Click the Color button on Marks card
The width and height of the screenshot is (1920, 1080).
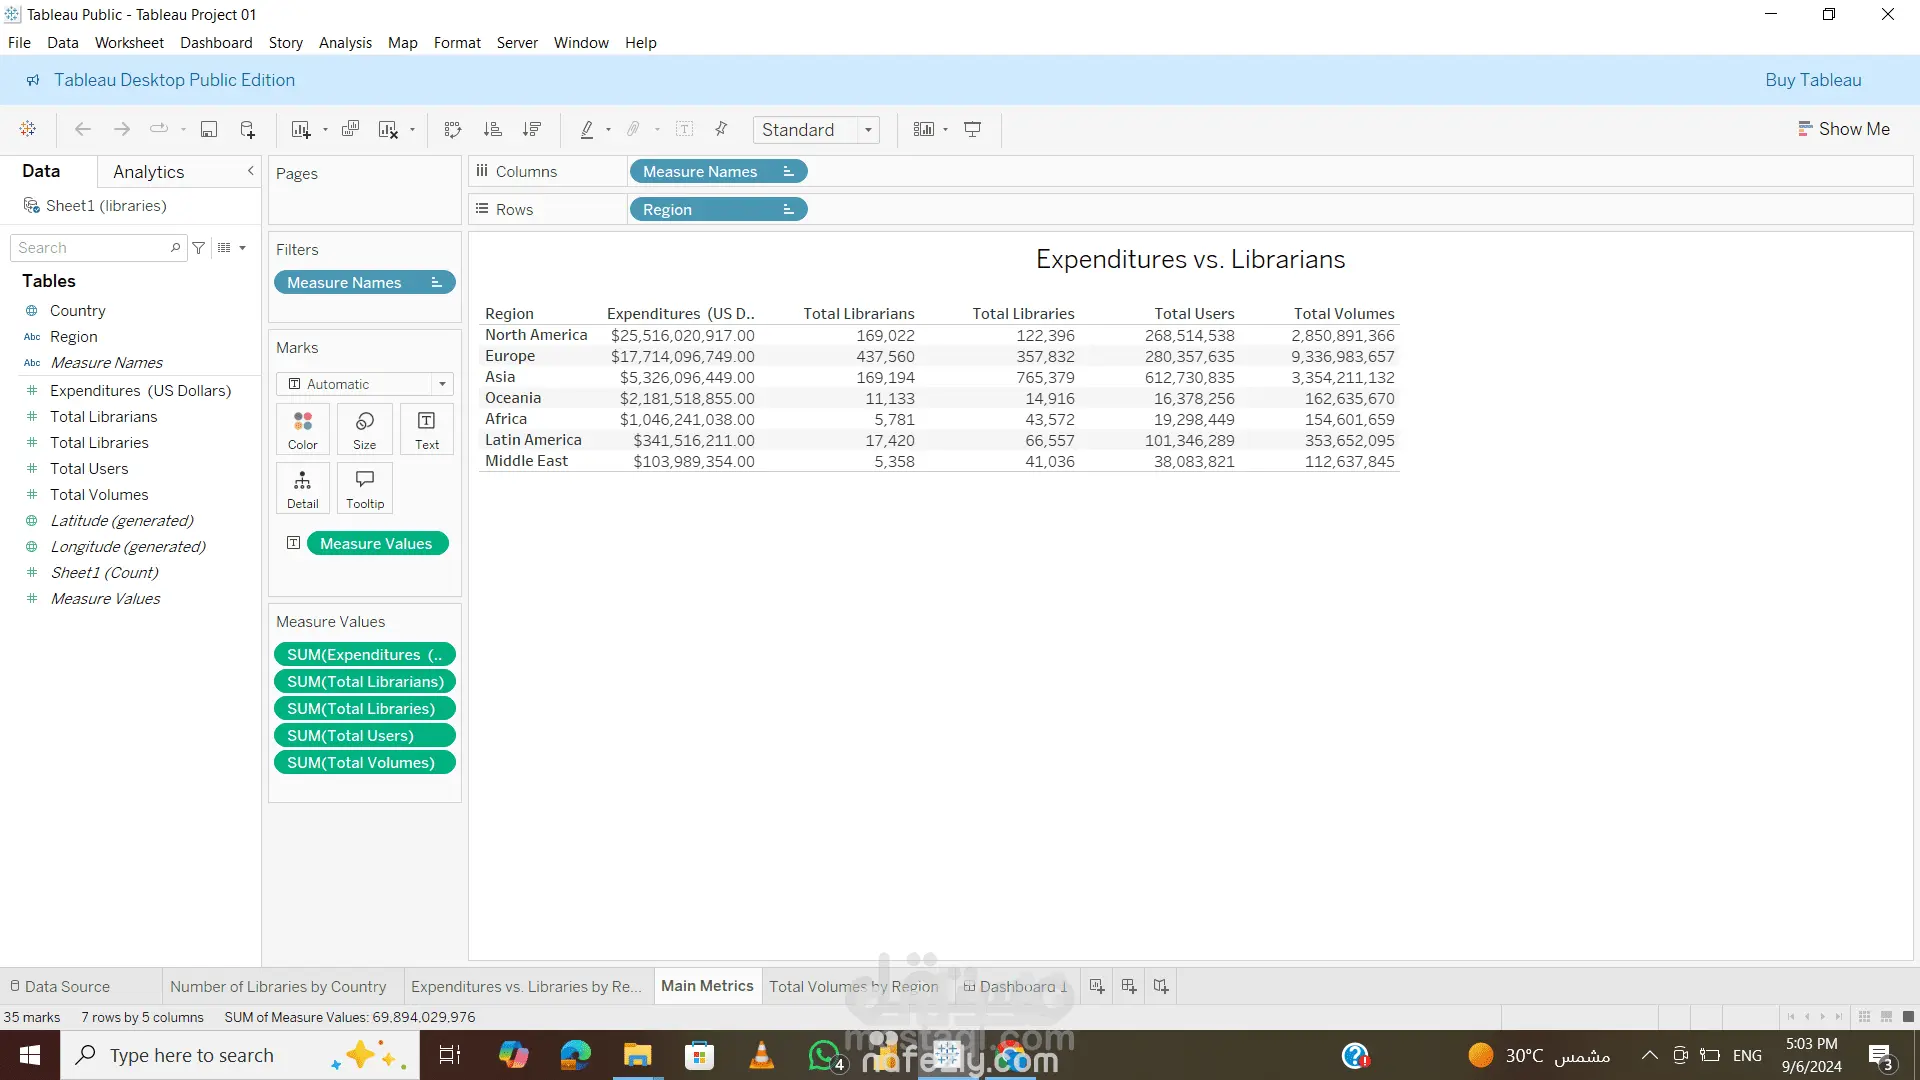point(303,430)
